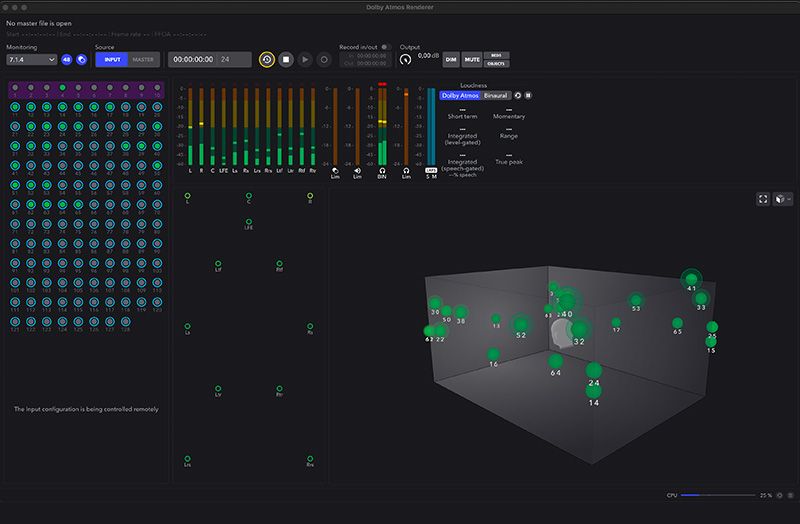Toggle the MUTE output button
Screen dimensions: 800x524
[471, 60]
